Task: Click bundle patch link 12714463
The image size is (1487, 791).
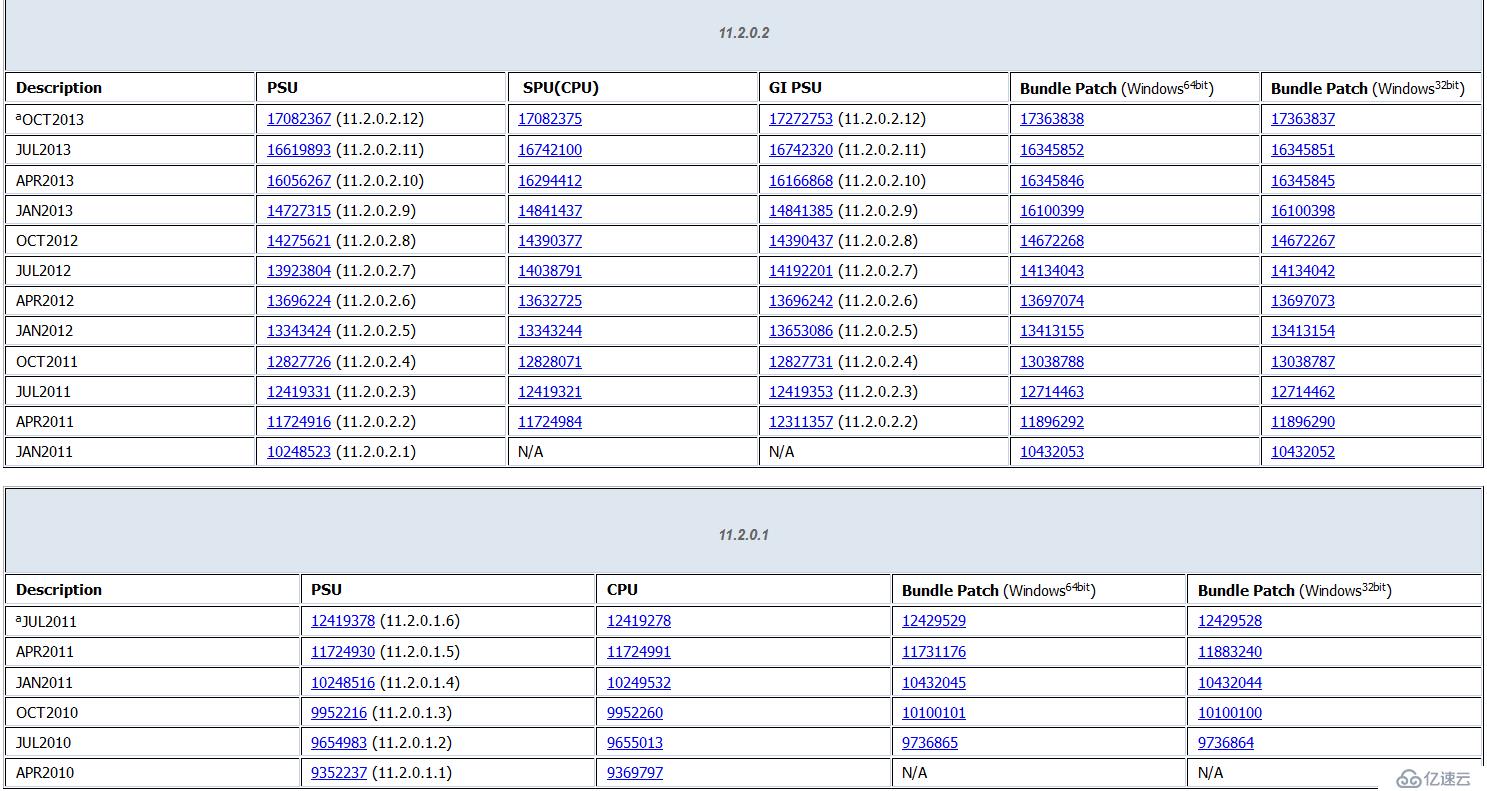Action: (1052, 392)
